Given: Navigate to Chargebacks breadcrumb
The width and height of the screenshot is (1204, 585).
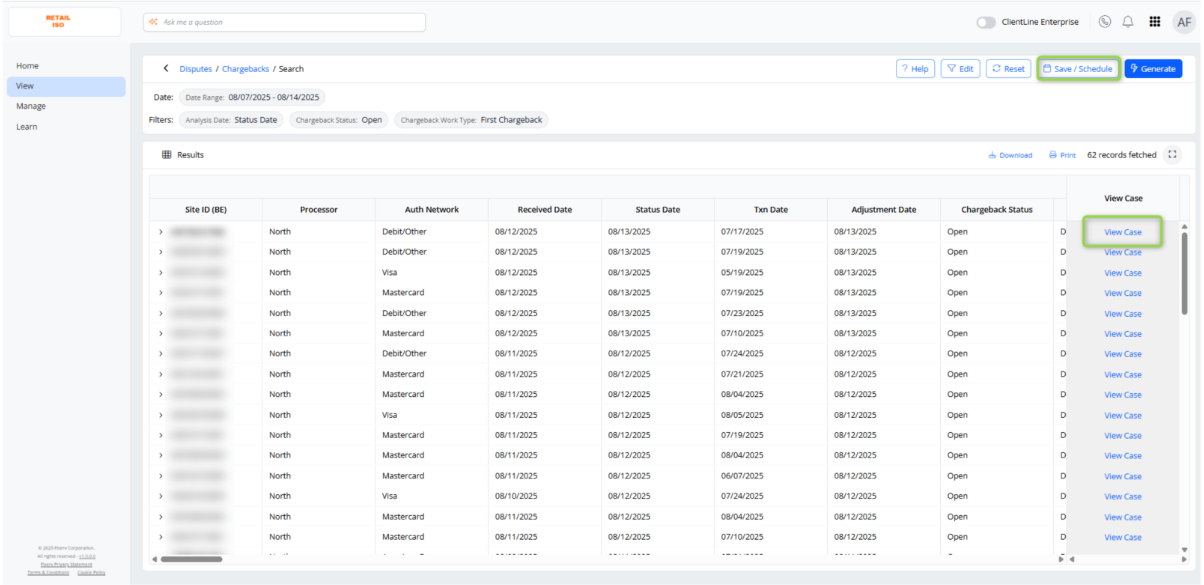Looking at the screenshot, I should (244, 69).
